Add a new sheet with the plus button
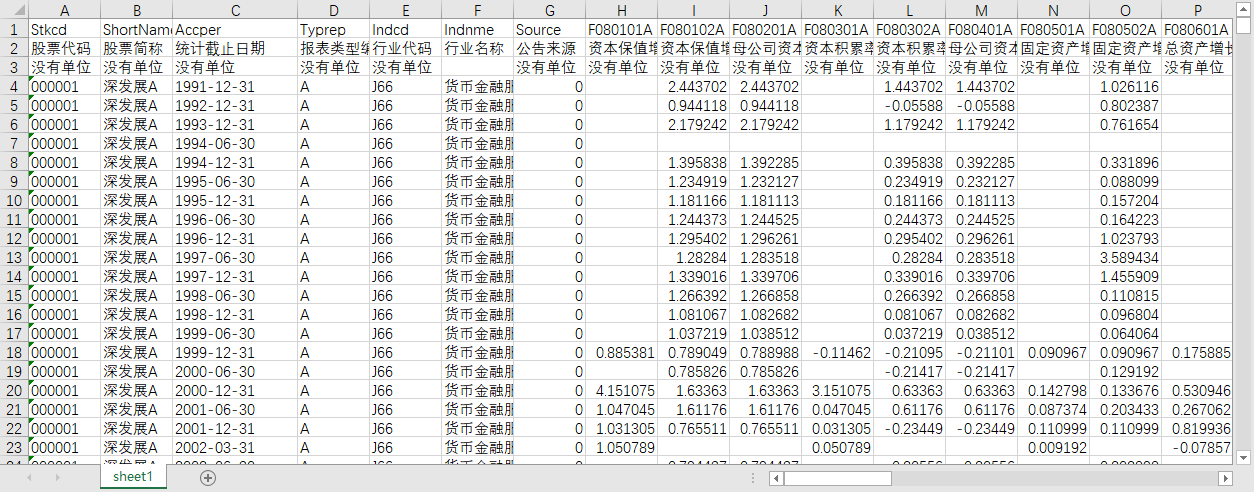The height and width of the screenshot is (492, 1254). pyautogui.click(x=208, y=478)
